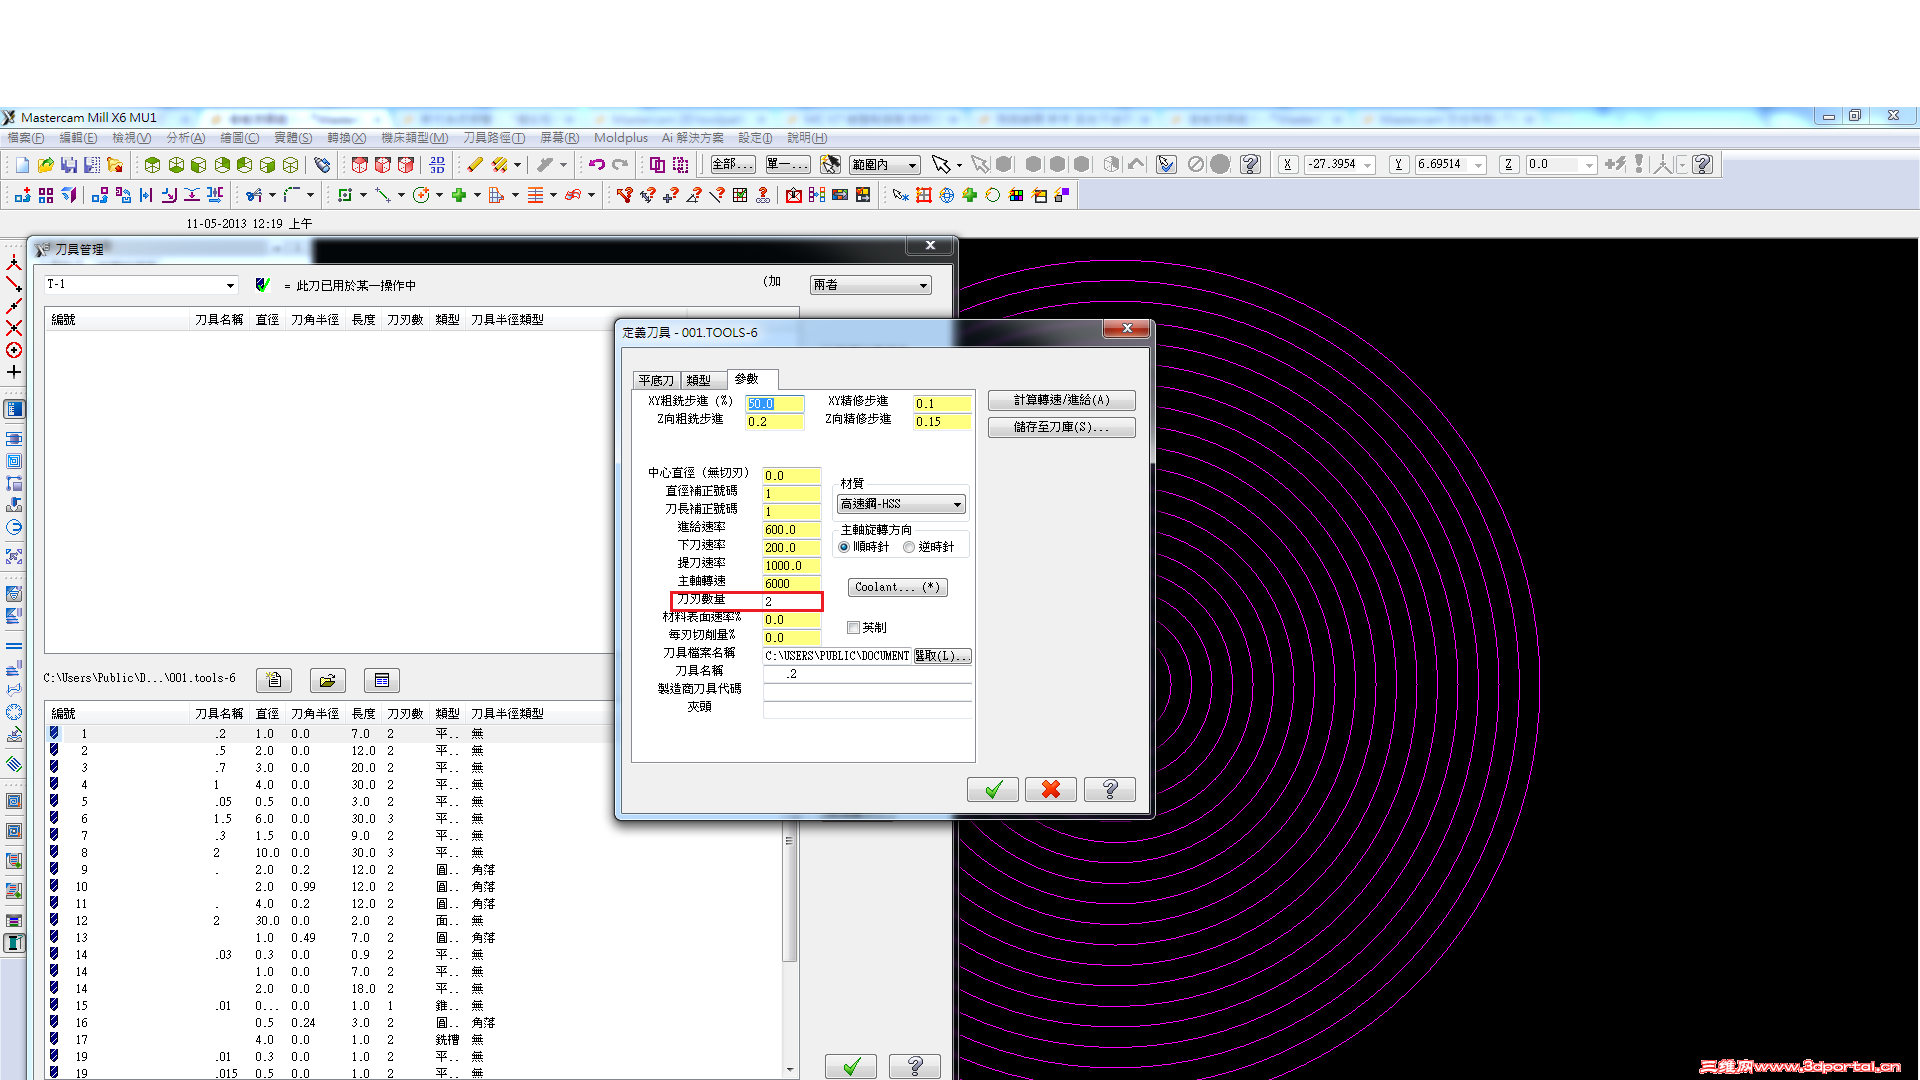Viewport: 1920px width, 1080px height.
Task: Click the green plus create point icon
Action: pyautogui.click(x=459, y=195)
